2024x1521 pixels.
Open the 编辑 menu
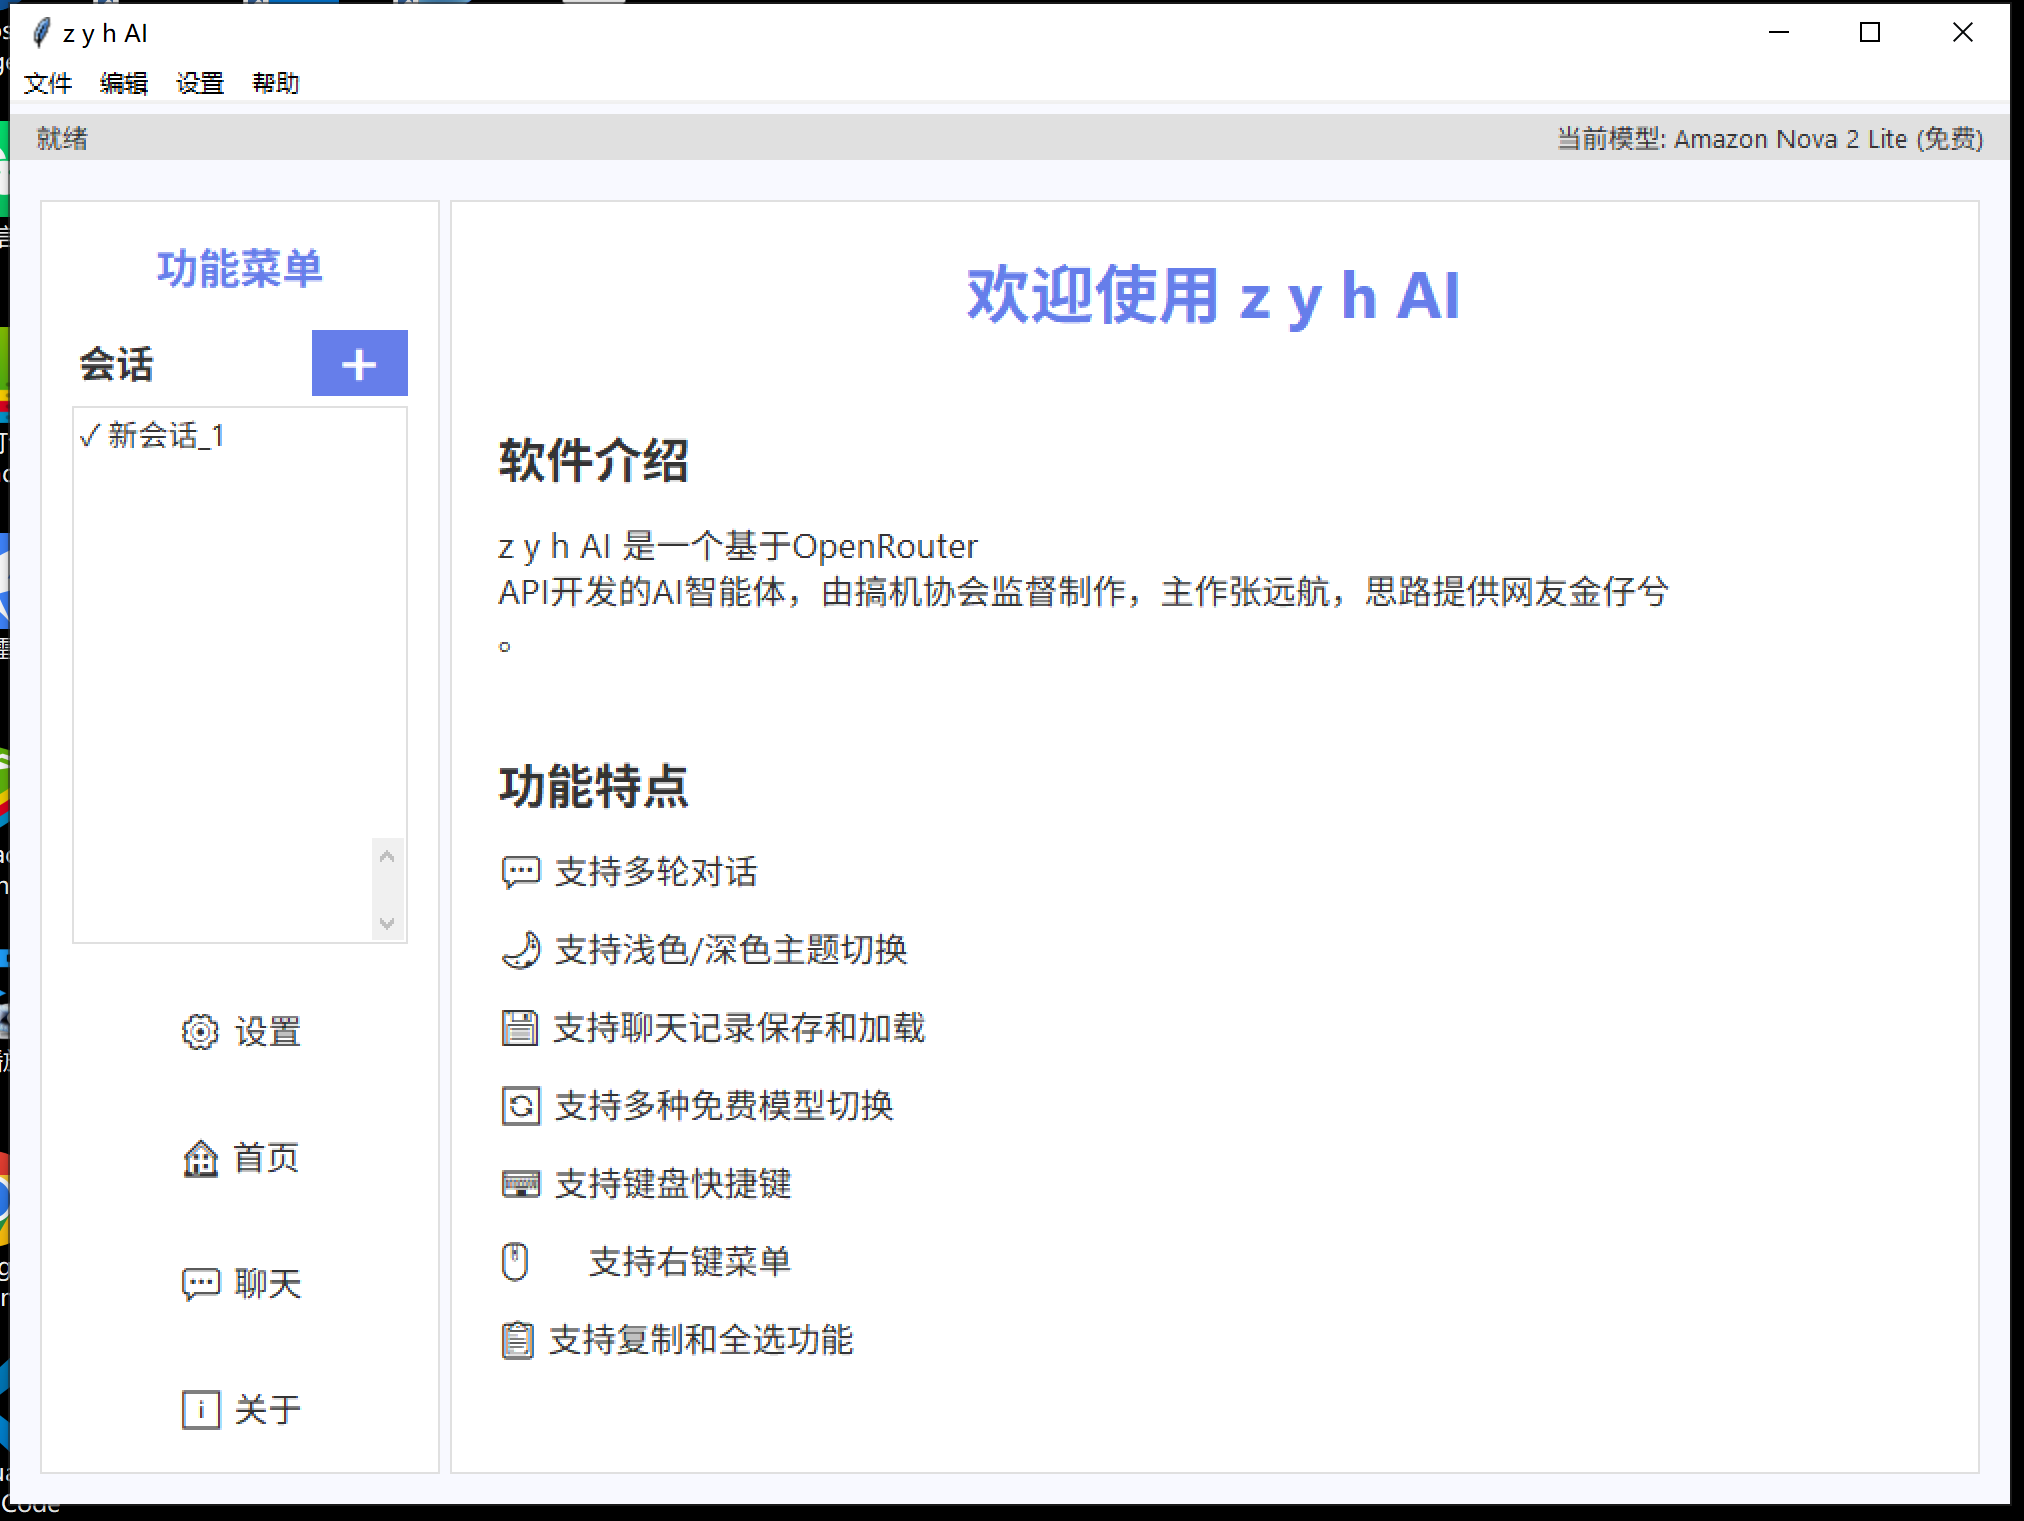pyautogui.click(x=124, y=83)
